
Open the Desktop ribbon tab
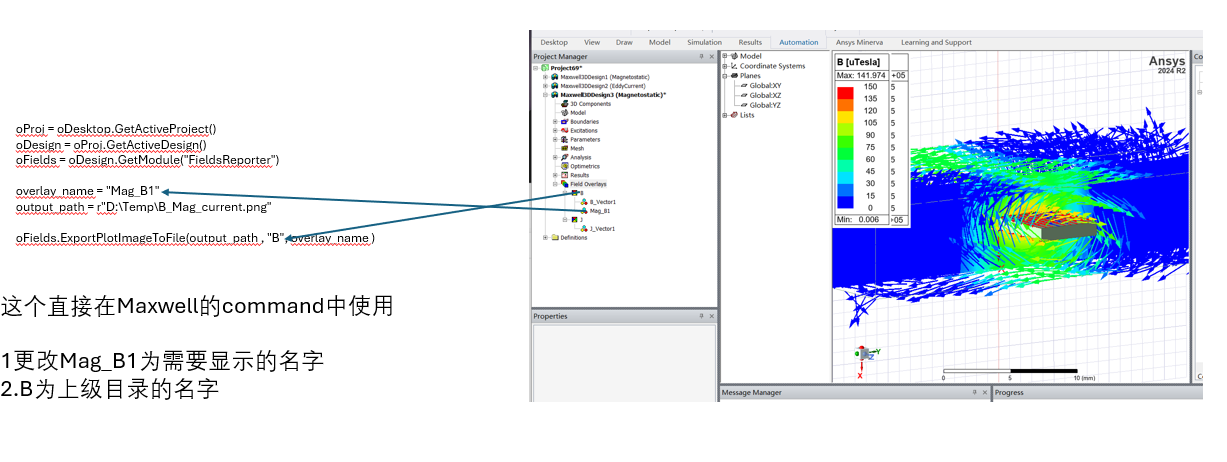553,42
